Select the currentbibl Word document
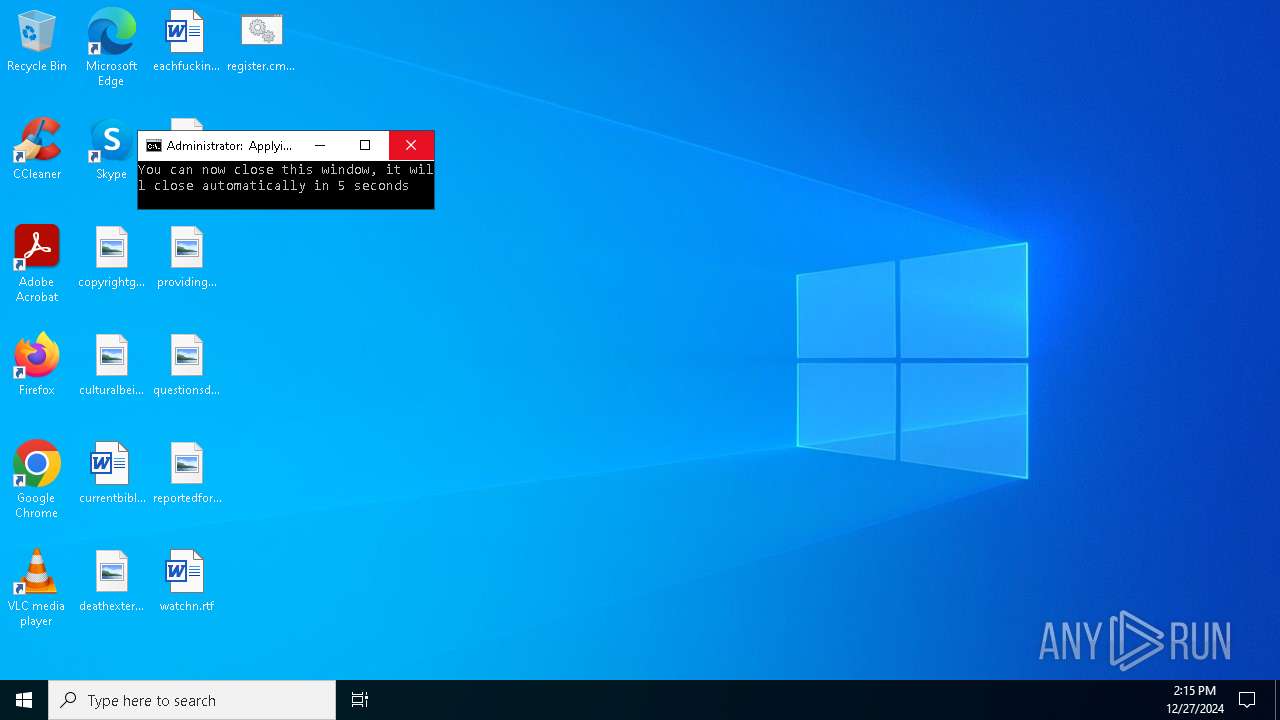 click(x=111, y=474)
